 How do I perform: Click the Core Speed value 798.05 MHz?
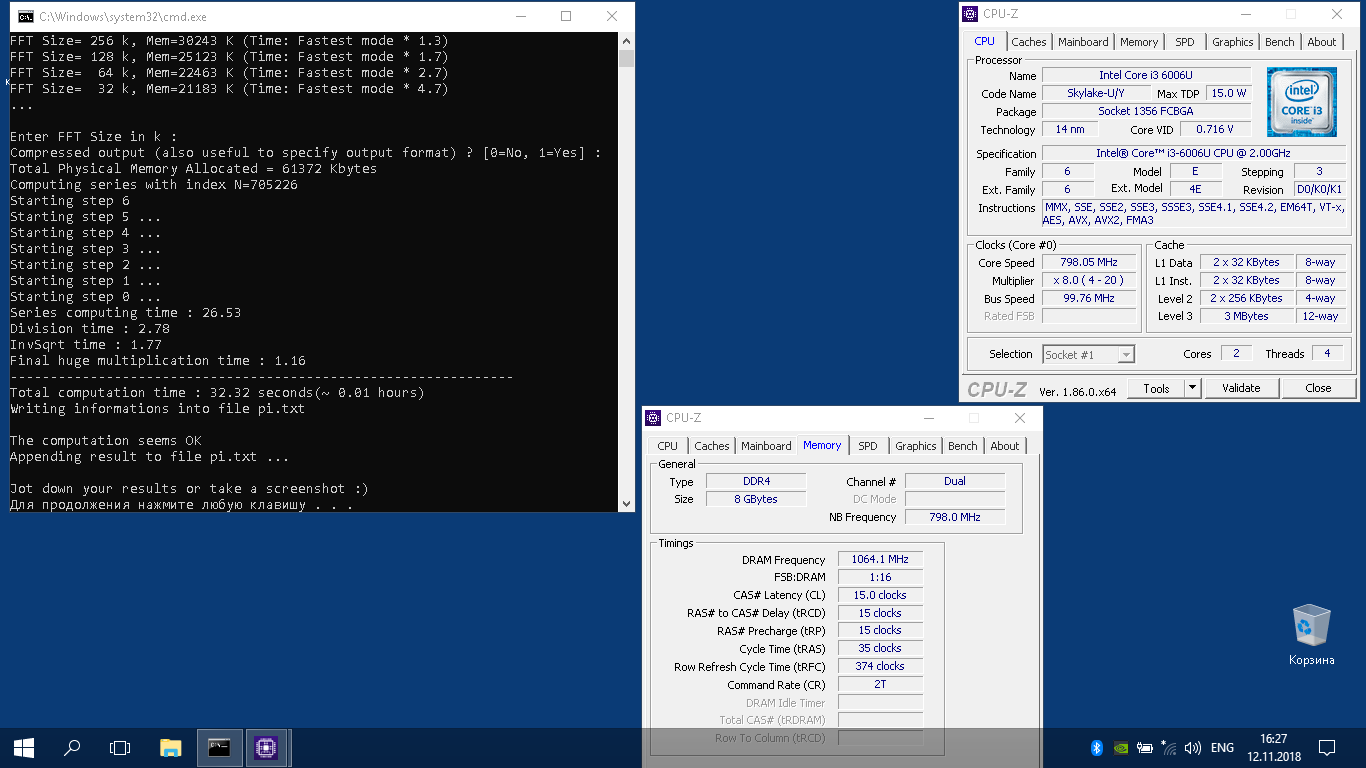point(1089,262)
